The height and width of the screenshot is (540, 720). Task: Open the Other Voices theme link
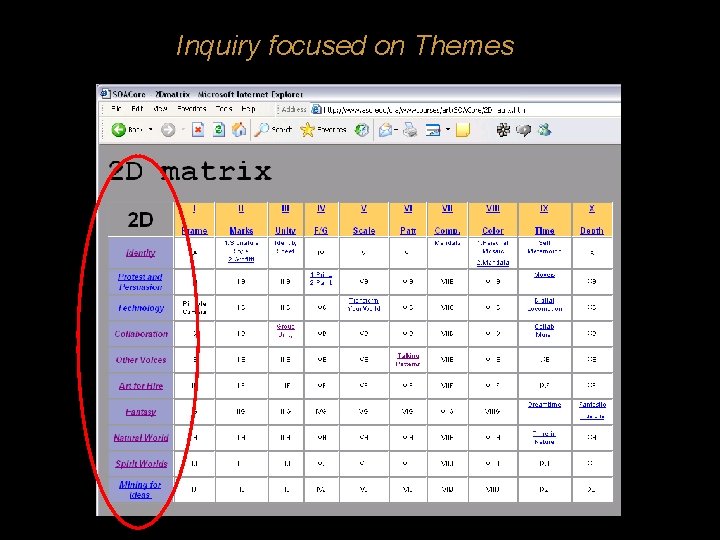coord(141,360)
